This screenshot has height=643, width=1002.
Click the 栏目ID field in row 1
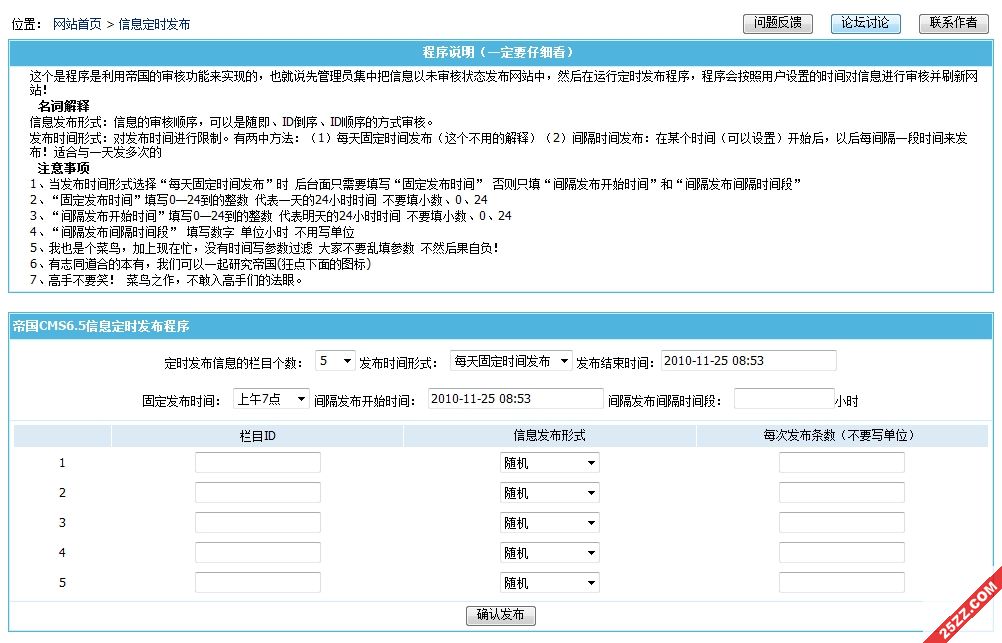258,463
